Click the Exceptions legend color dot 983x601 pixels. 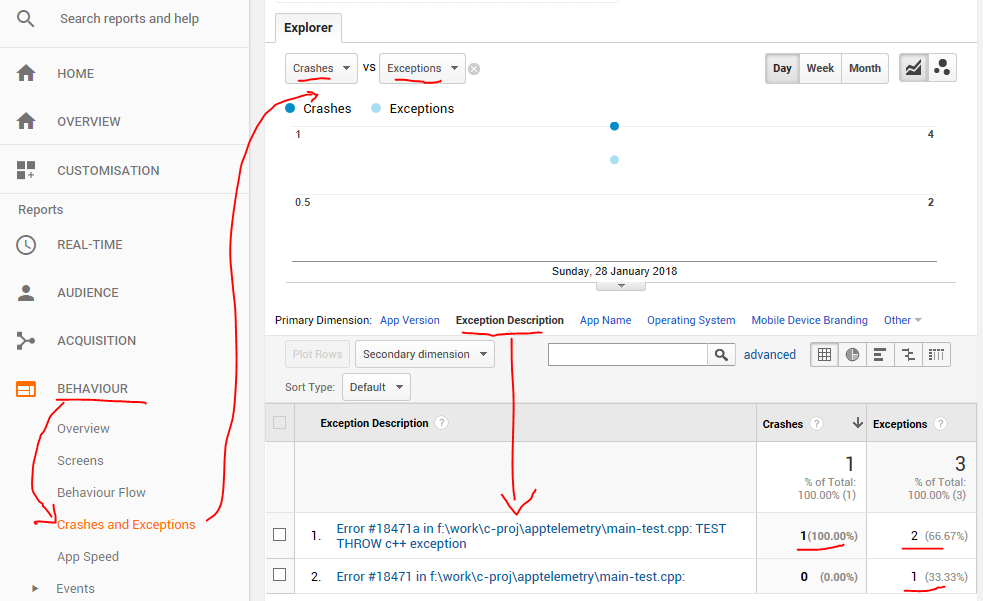tap(376, 108)
